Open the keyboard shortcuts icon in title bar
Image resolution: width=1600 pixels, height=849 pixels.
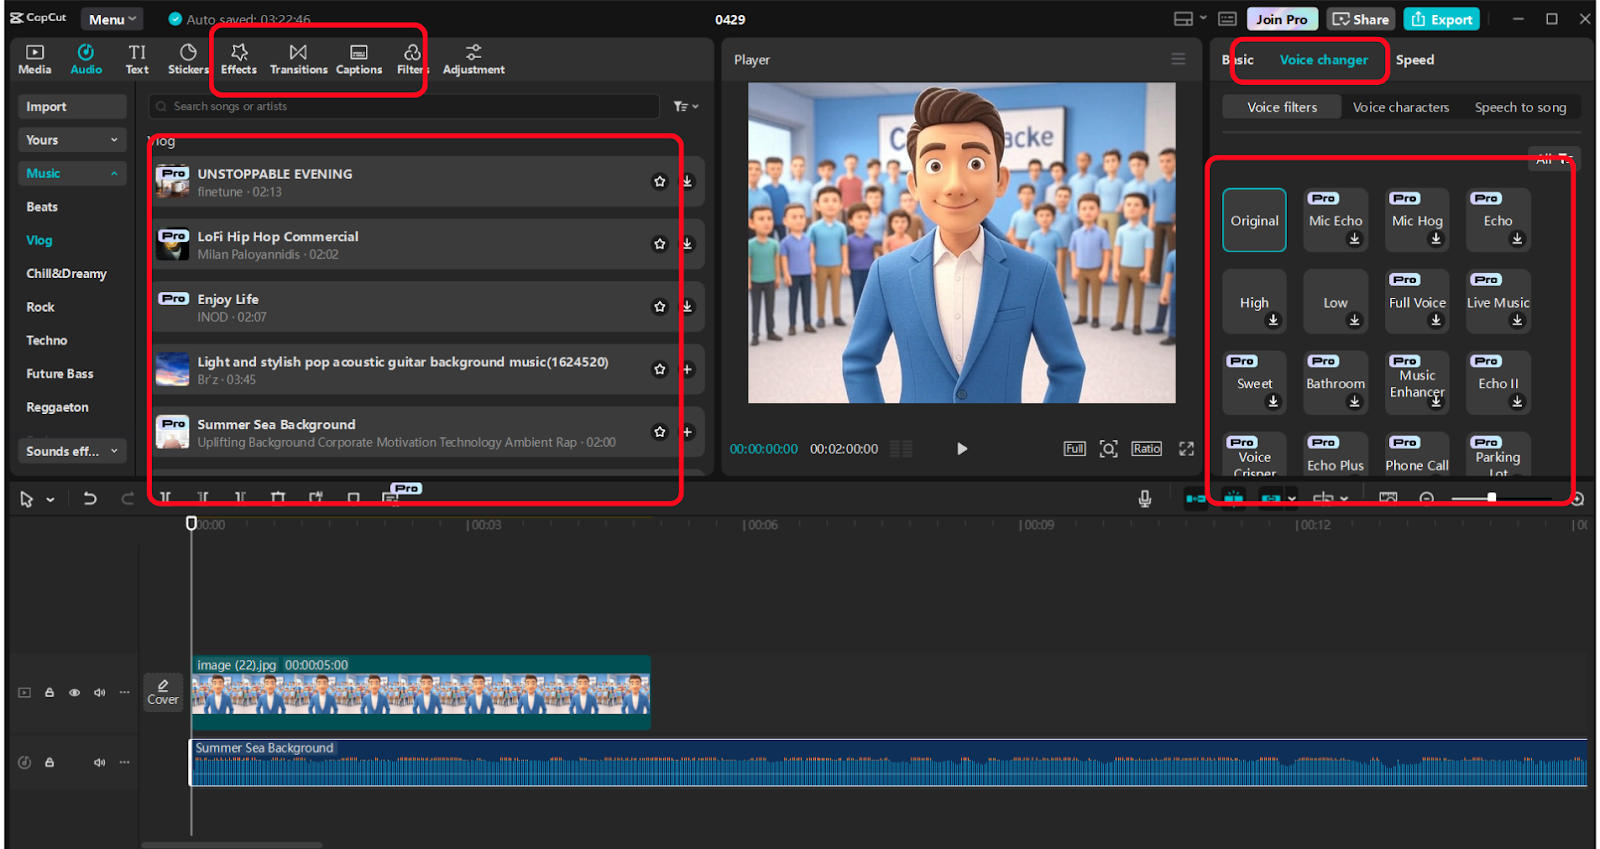coord(1227,19)
